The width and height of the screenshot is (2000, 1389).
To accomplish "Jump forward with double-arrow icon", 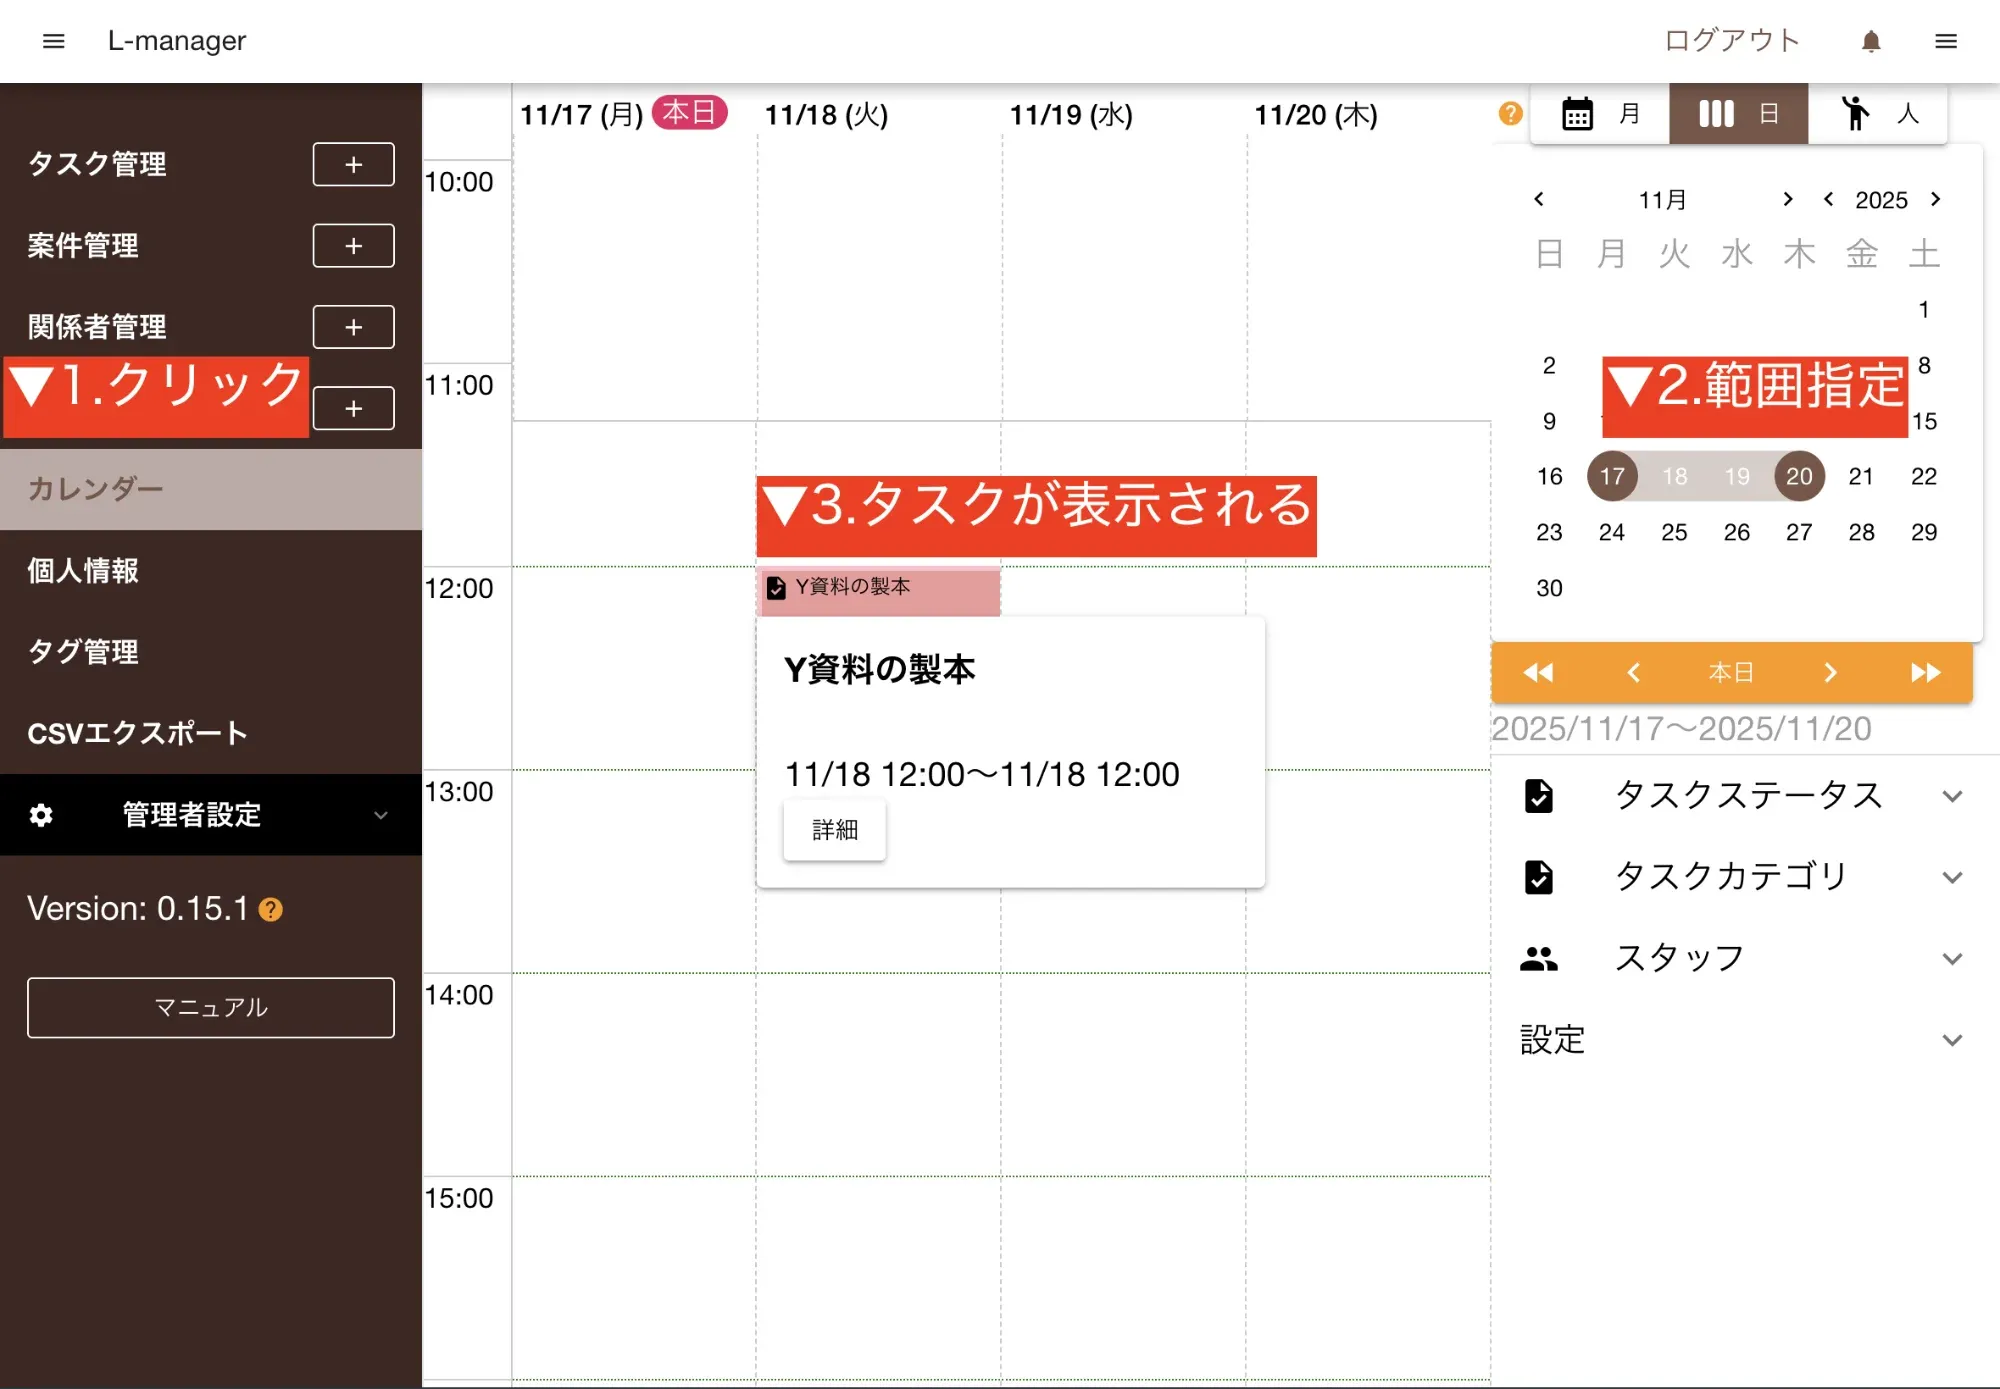I will [1925, 672].
